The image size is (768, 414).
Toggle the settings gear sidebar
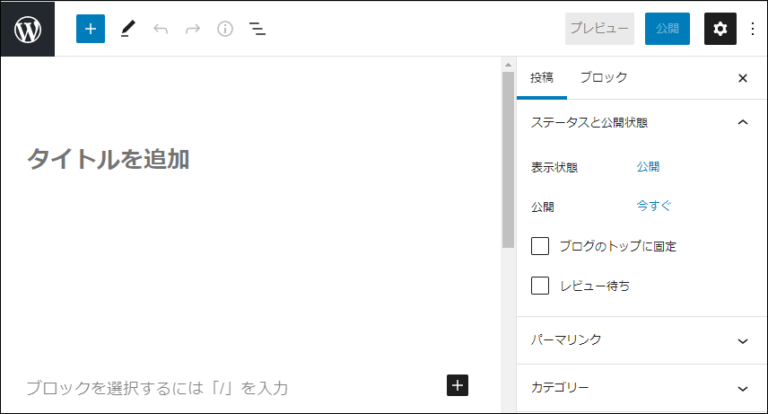click(x=720, y=29)
